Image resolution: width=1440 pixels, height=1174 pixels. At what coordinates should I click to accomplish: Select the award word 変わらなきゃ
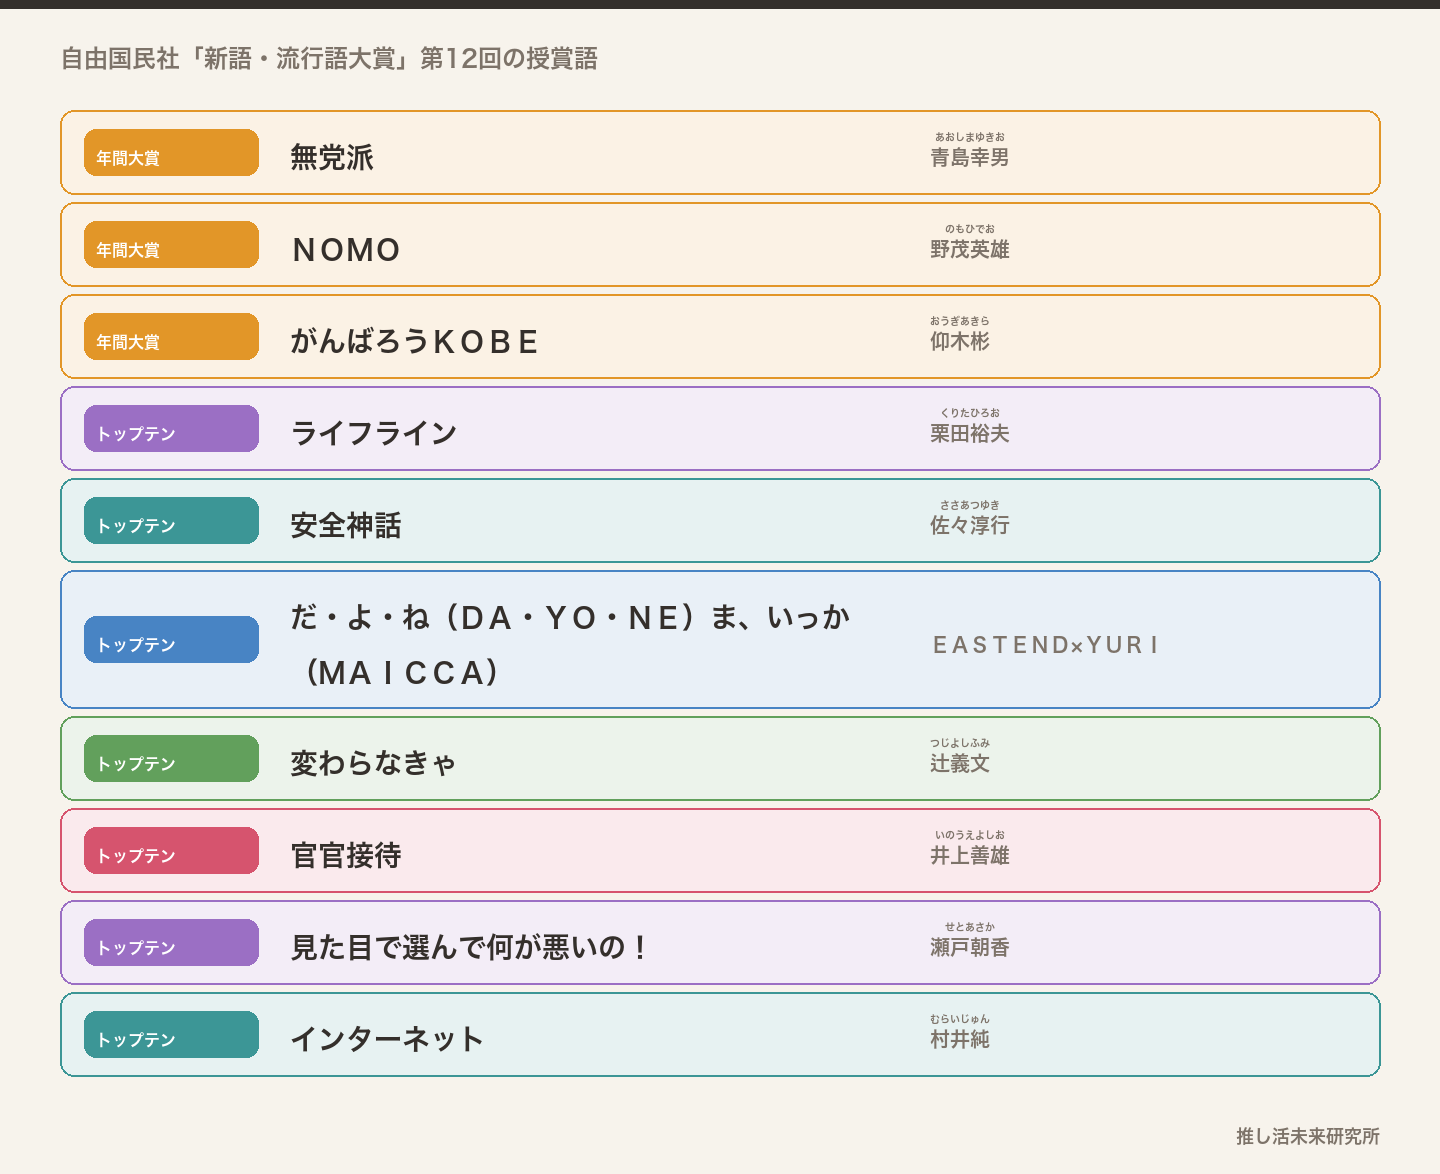coord(374,763)
